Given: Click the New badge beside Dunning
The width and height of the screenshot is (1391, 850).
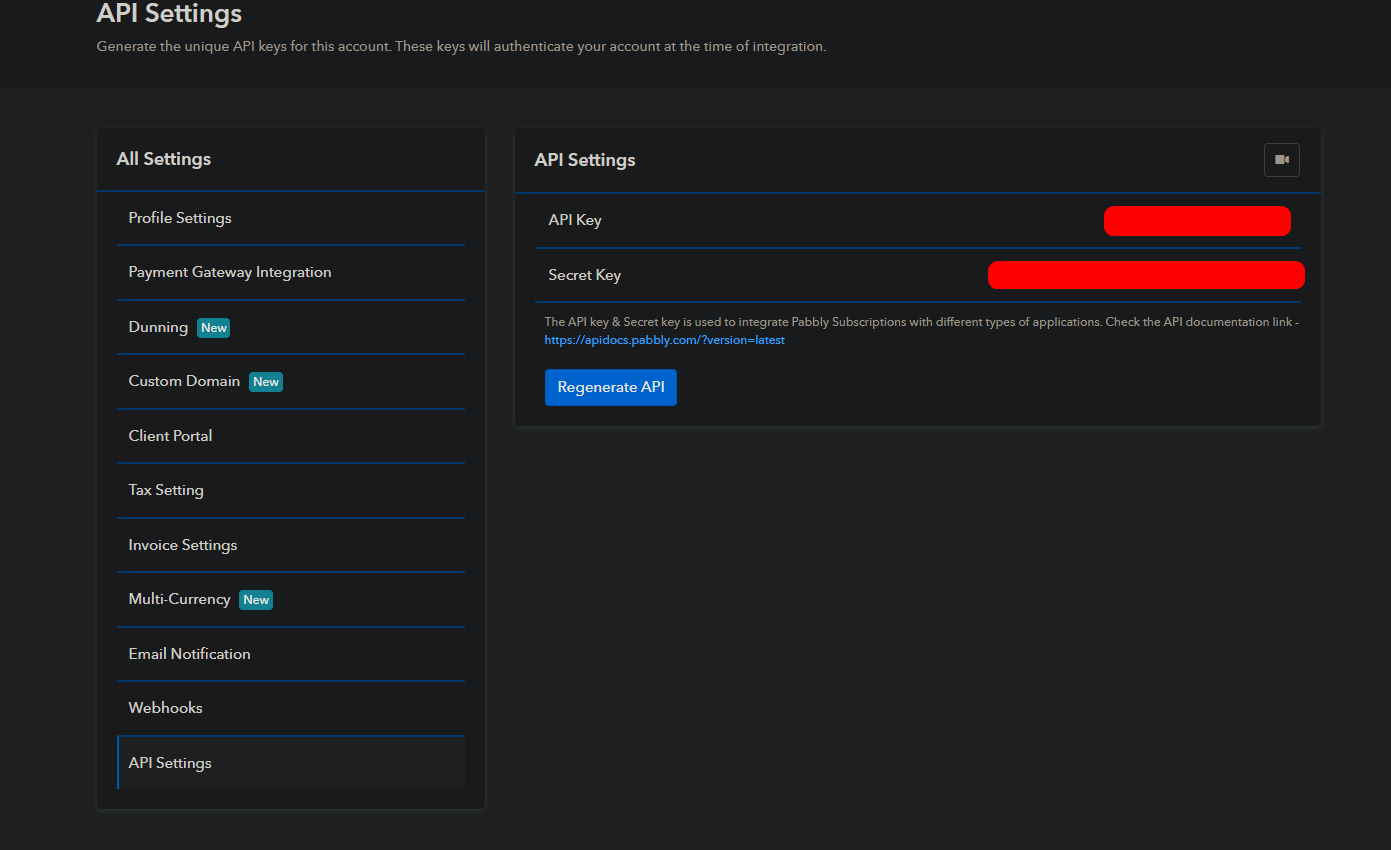Looking at the screenshot, I should tap(213, 328).
